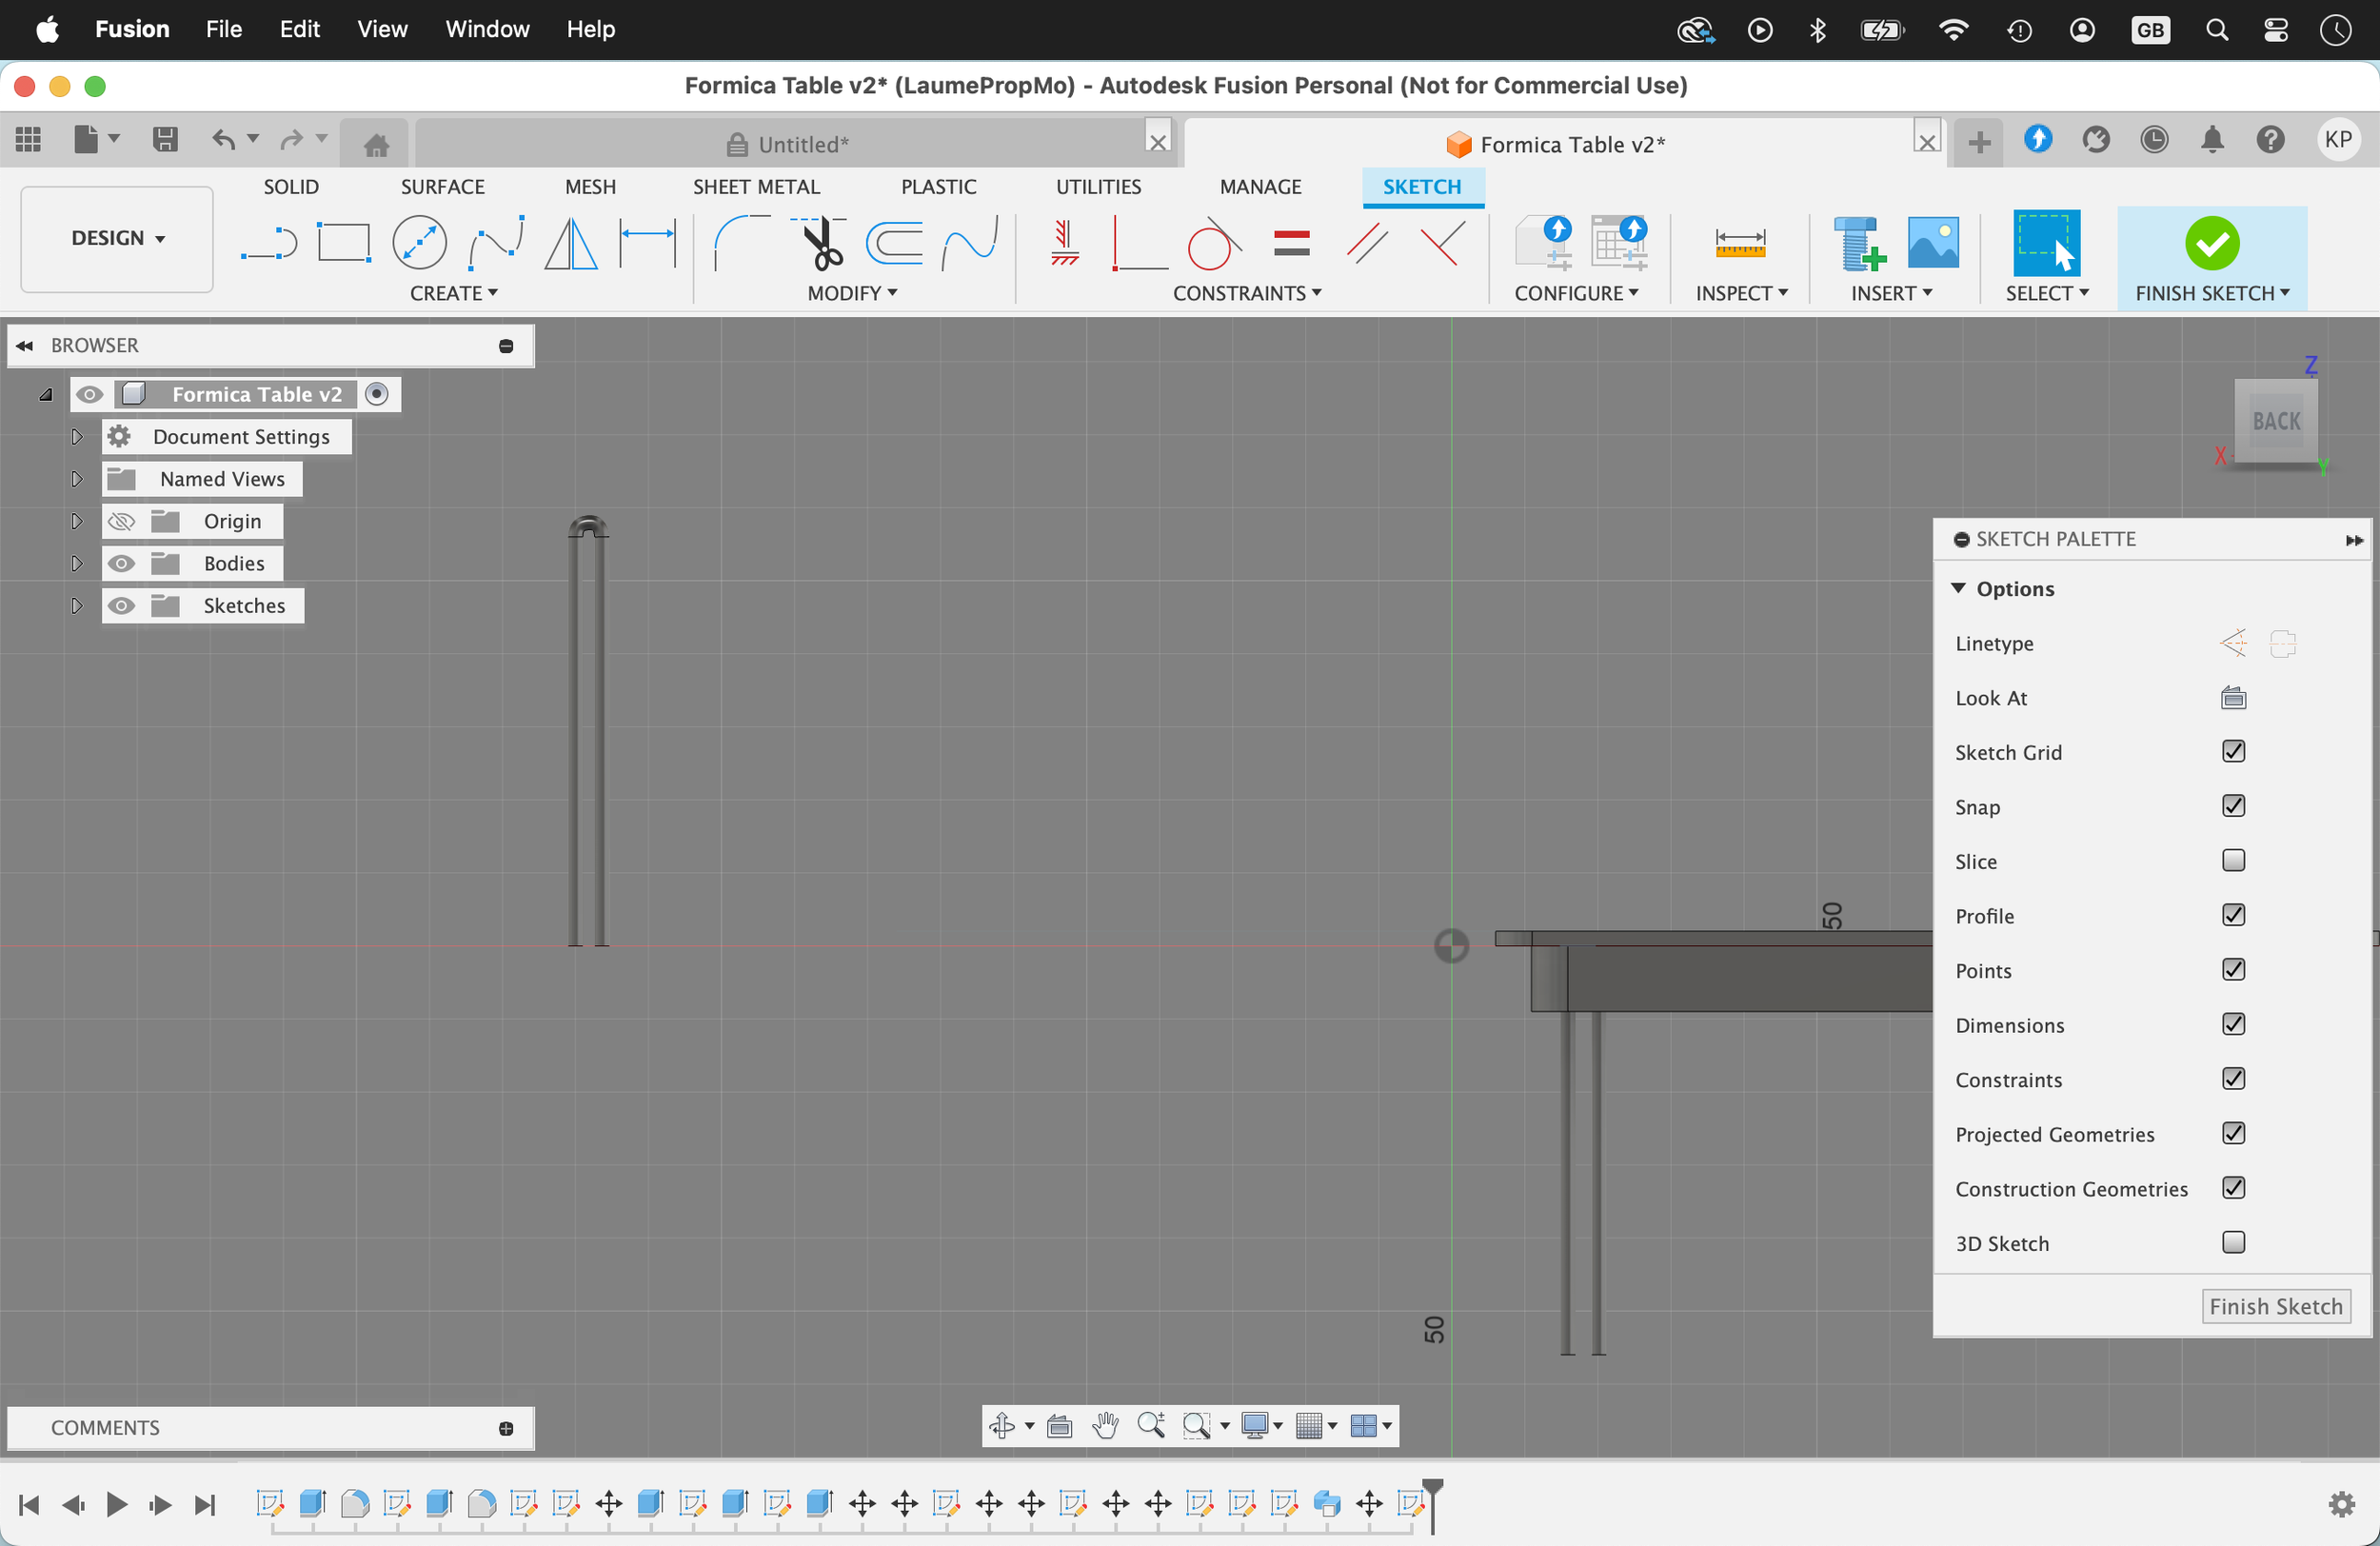Screen dimensions: 2380x1546
Task: Click the timeline position marker
Action: click(x=1432, y=1504)
